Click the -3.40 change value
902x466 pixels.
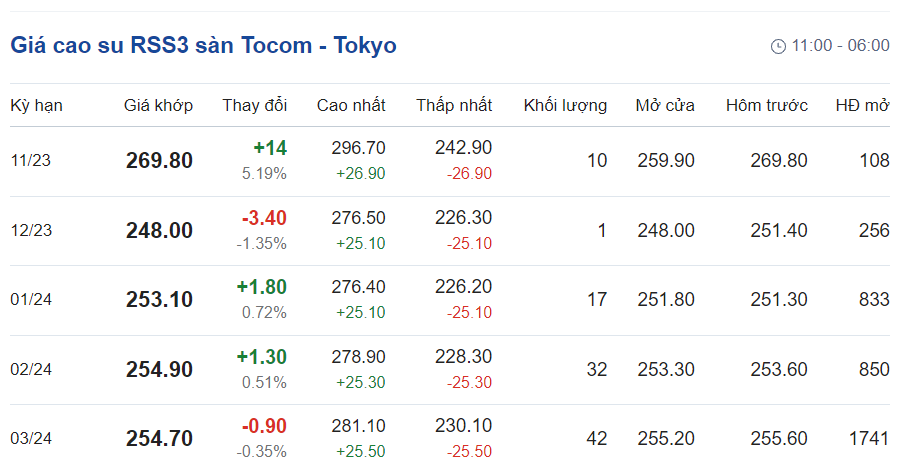coord(264,218)
